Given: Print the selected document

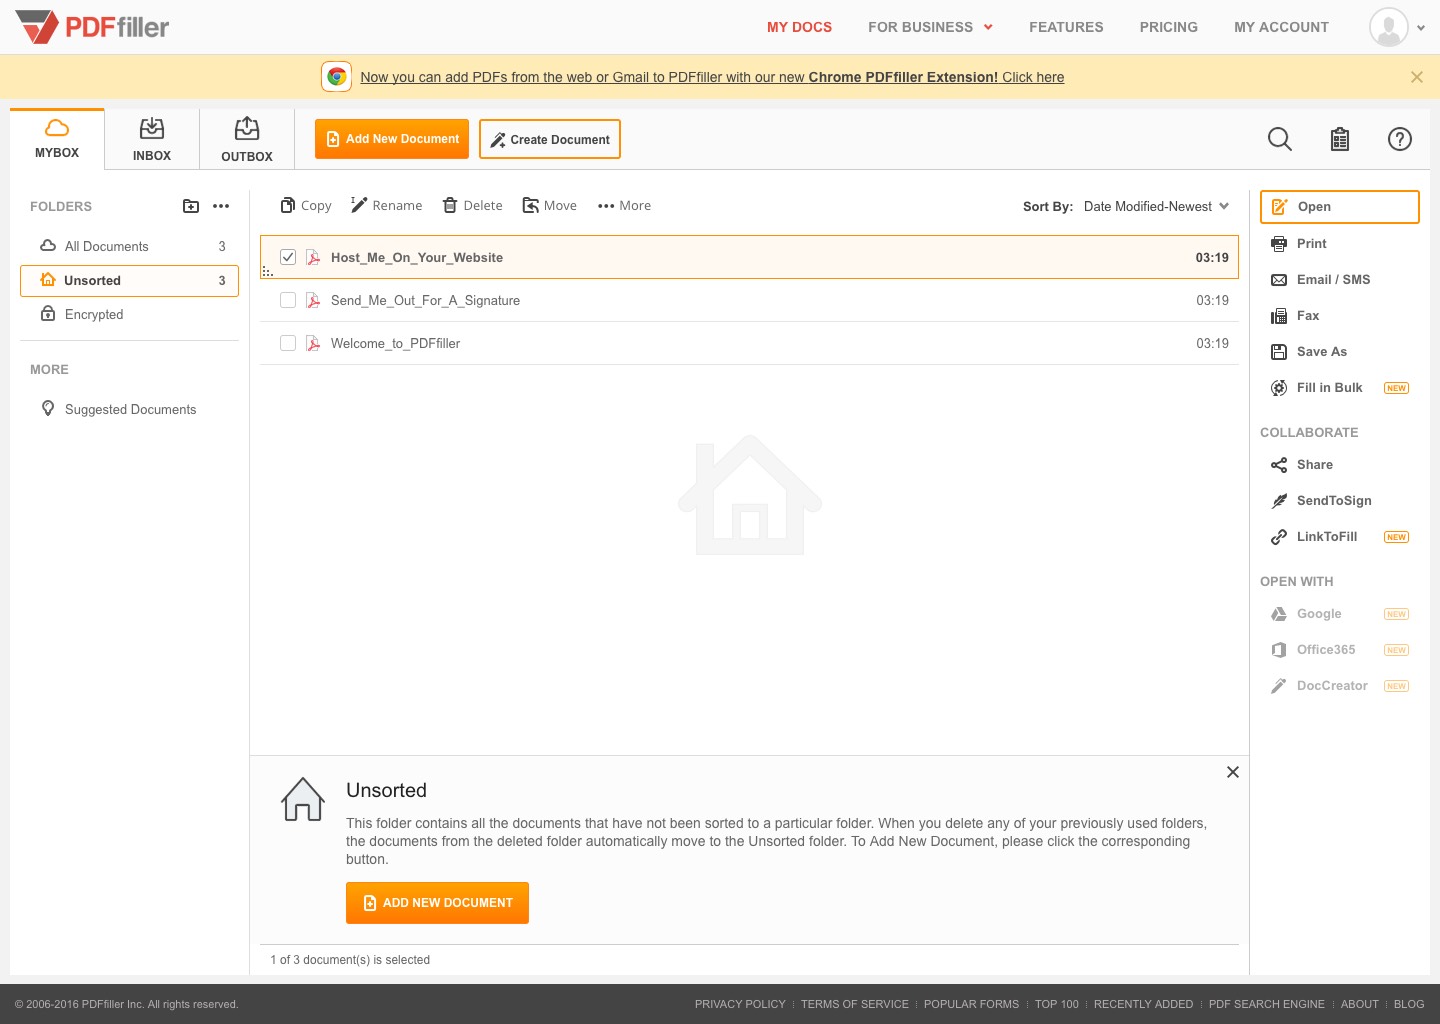Looking at the screenshot, I should pyautogui.click(x=1299, y=243).
